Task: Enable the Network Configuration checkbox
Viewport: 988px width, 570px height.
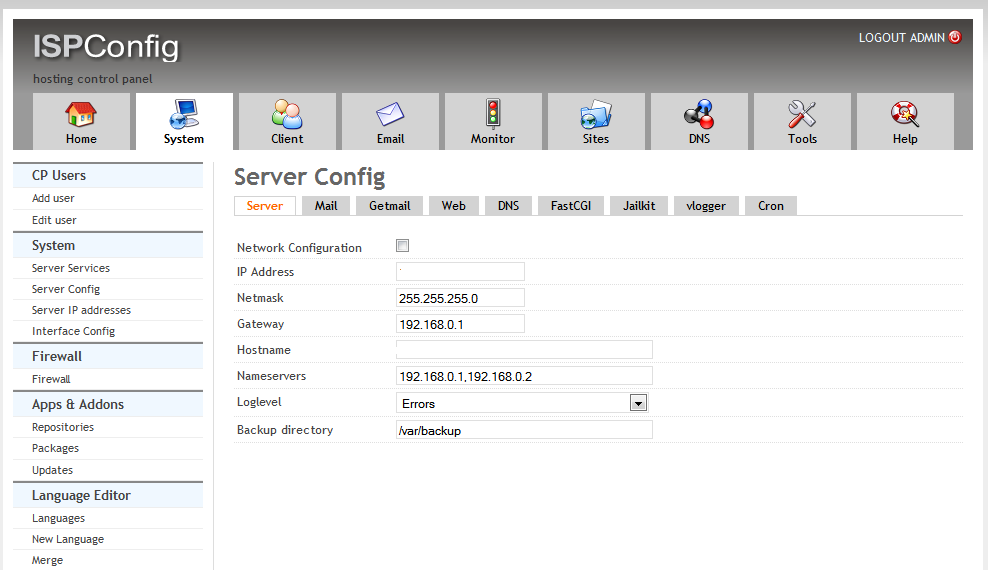Action: click(403, 246)
